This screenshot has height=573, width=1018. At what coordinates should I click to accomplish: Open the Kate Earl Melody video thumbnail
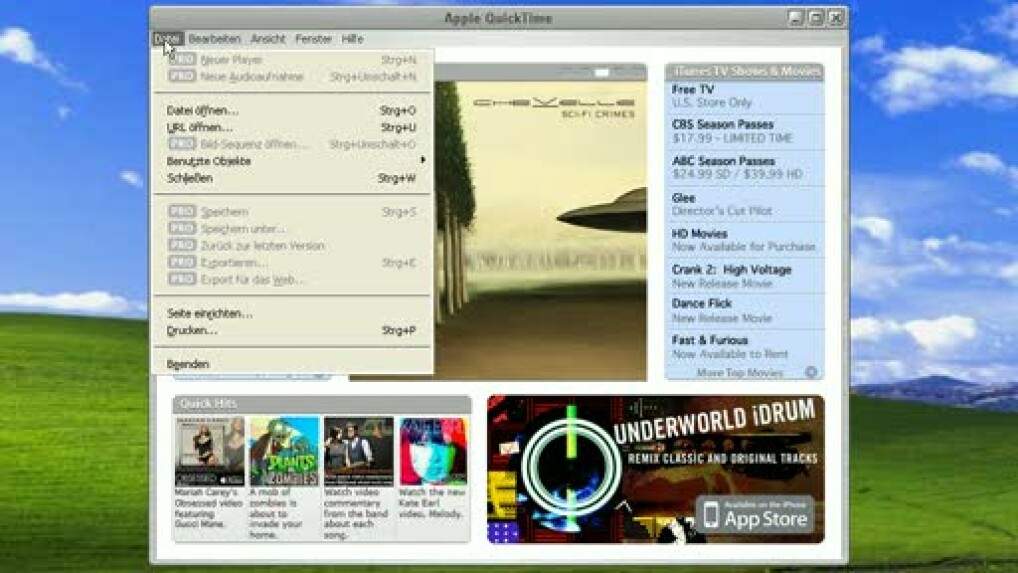[433, 451]
